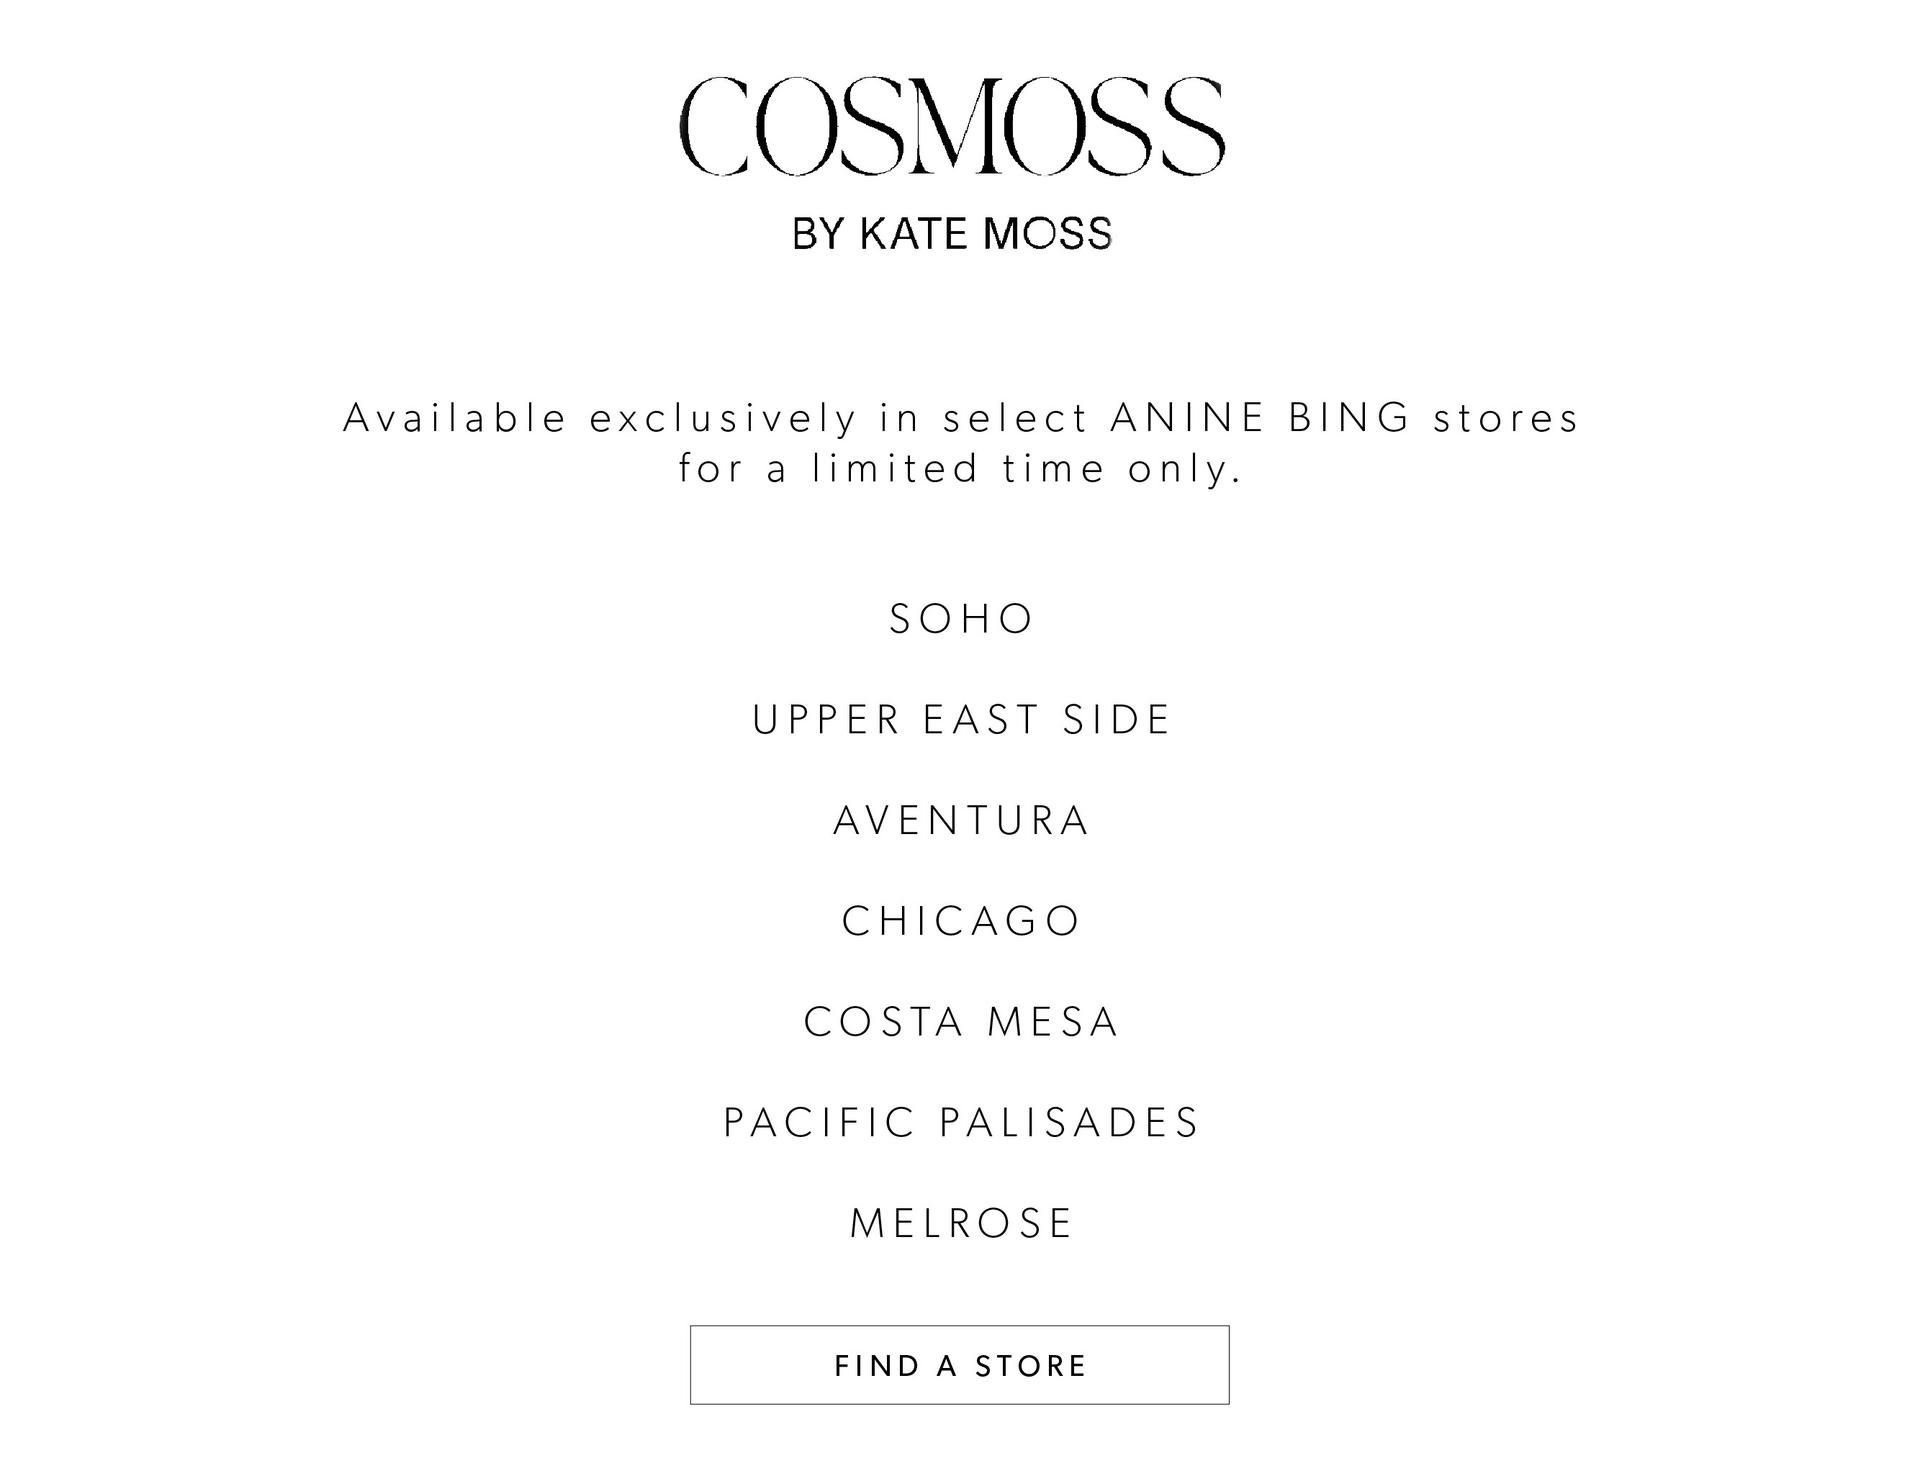The width and height of the screenshot is (1920, 1481).
Task: Click the word stores in the tagline
Action: pyautogui.click(x=1506, y=418)
